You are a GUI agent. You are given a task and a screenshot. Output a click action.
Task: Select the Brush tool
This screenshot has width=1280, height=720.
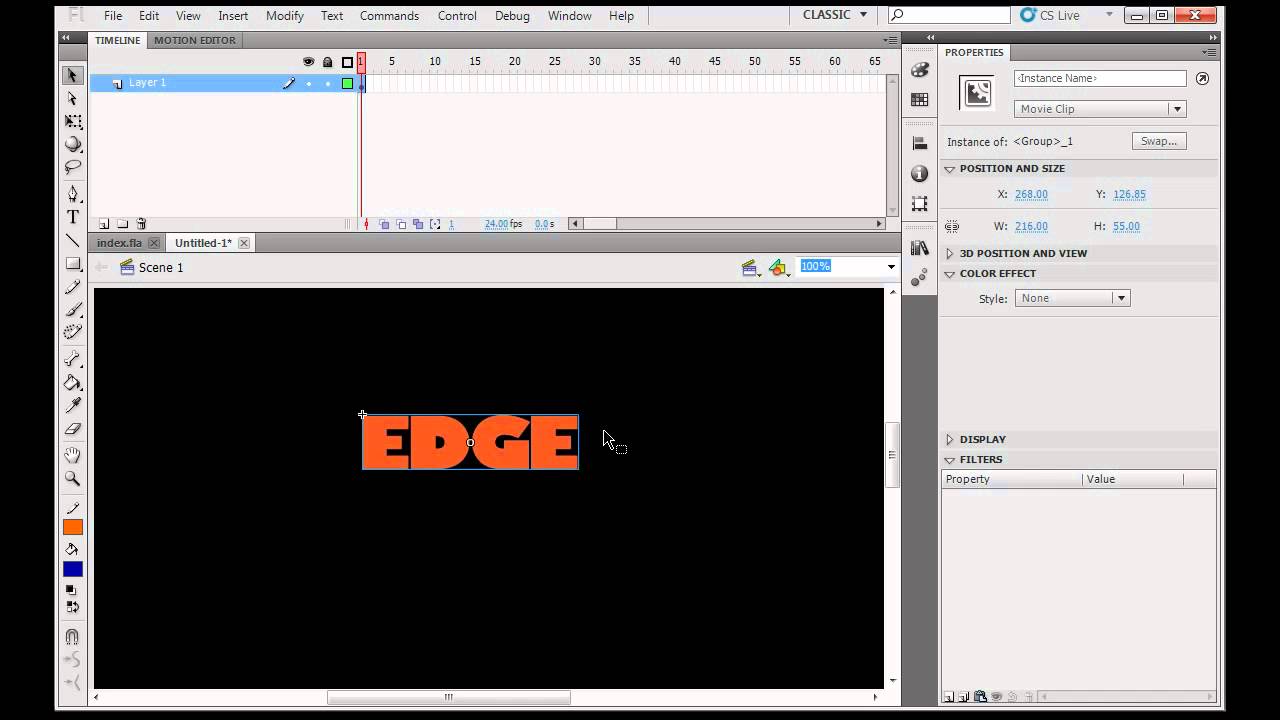(x=73, y=310)
